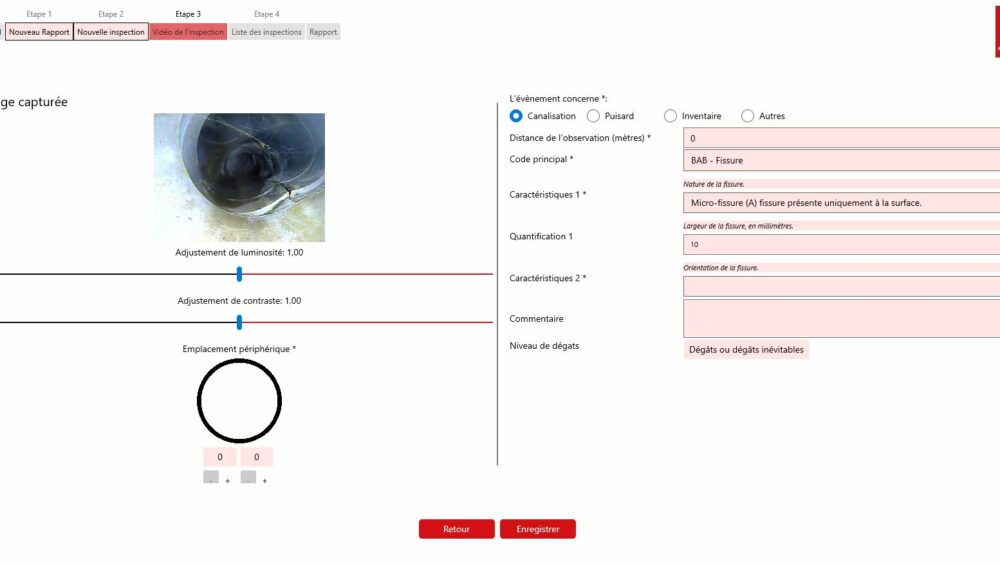Open the Liste des inspections step
The height and width of the screenshot is (565, 1000).
(x=266, y=32)
